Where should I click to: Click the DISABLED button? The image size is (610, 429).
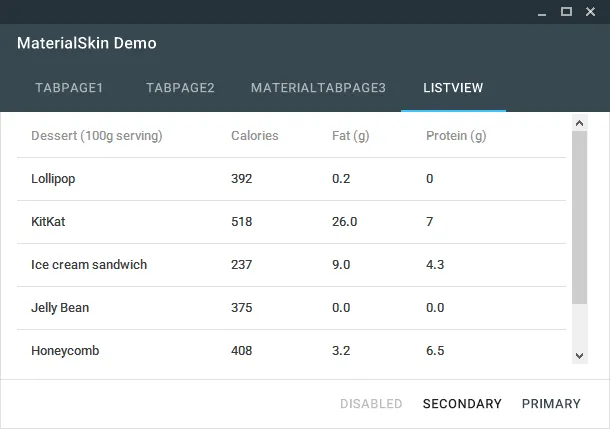click(x=371, y=404)
